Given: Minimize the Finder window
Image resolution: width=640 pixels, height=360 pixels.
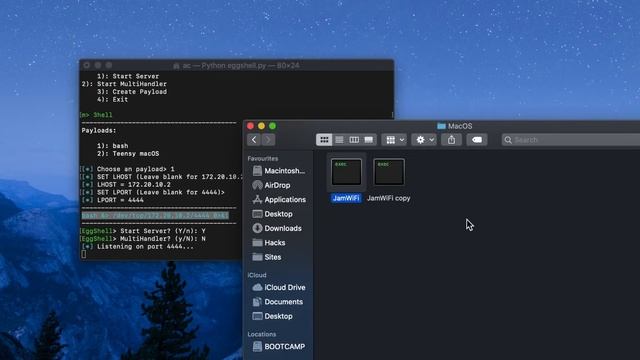Looking at the screenshot, I should (261, 126).
